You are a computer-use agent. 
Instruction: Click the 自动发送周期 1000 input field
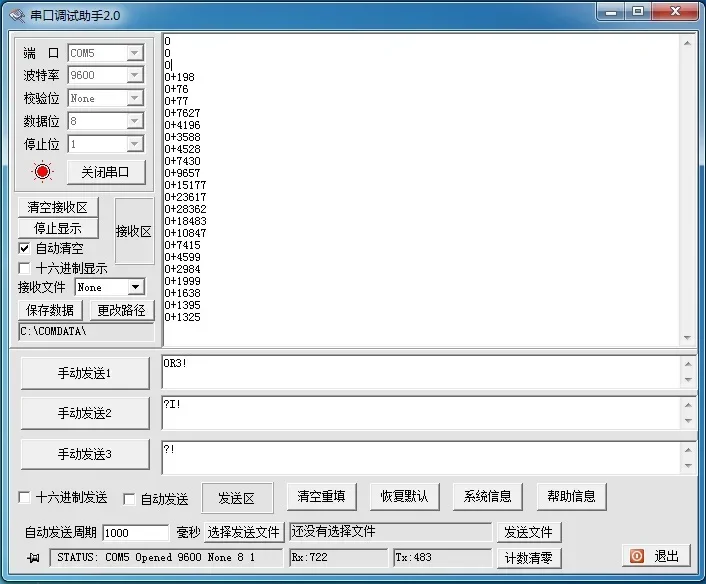click(x=136, y=533)
